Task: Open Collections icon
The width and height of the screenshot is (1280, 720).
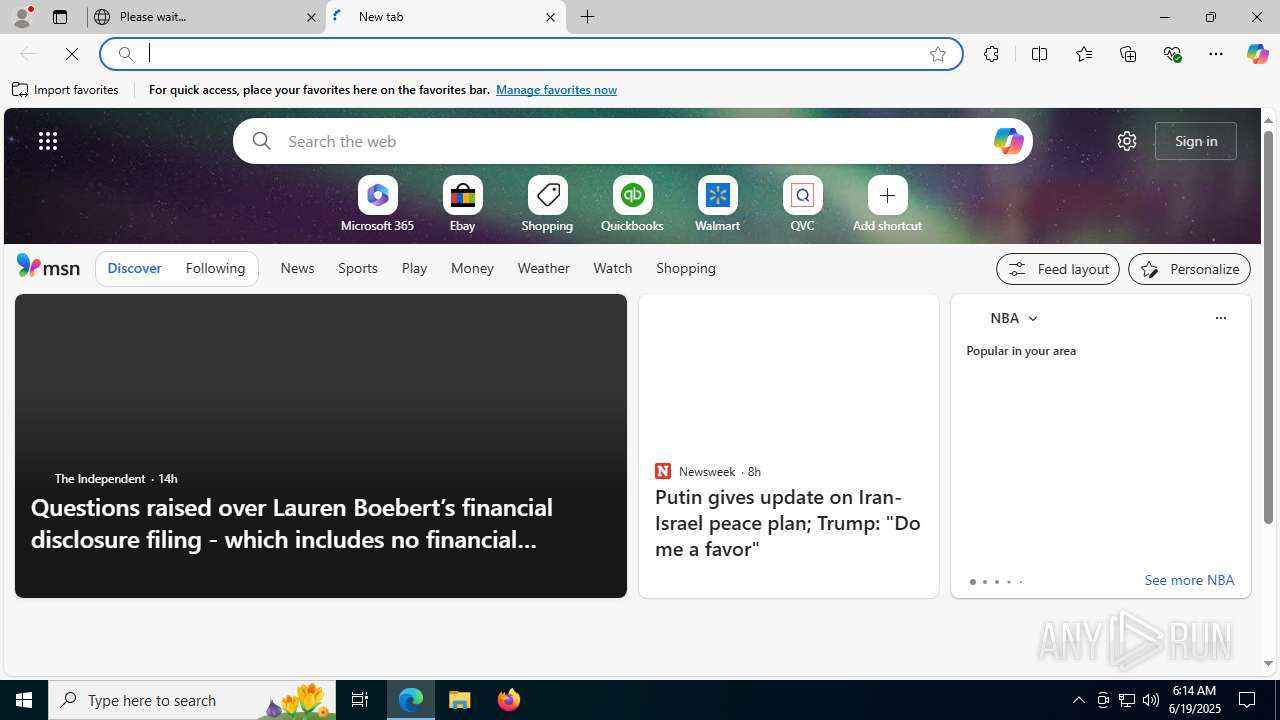Action: click(x=1128, y=54)
